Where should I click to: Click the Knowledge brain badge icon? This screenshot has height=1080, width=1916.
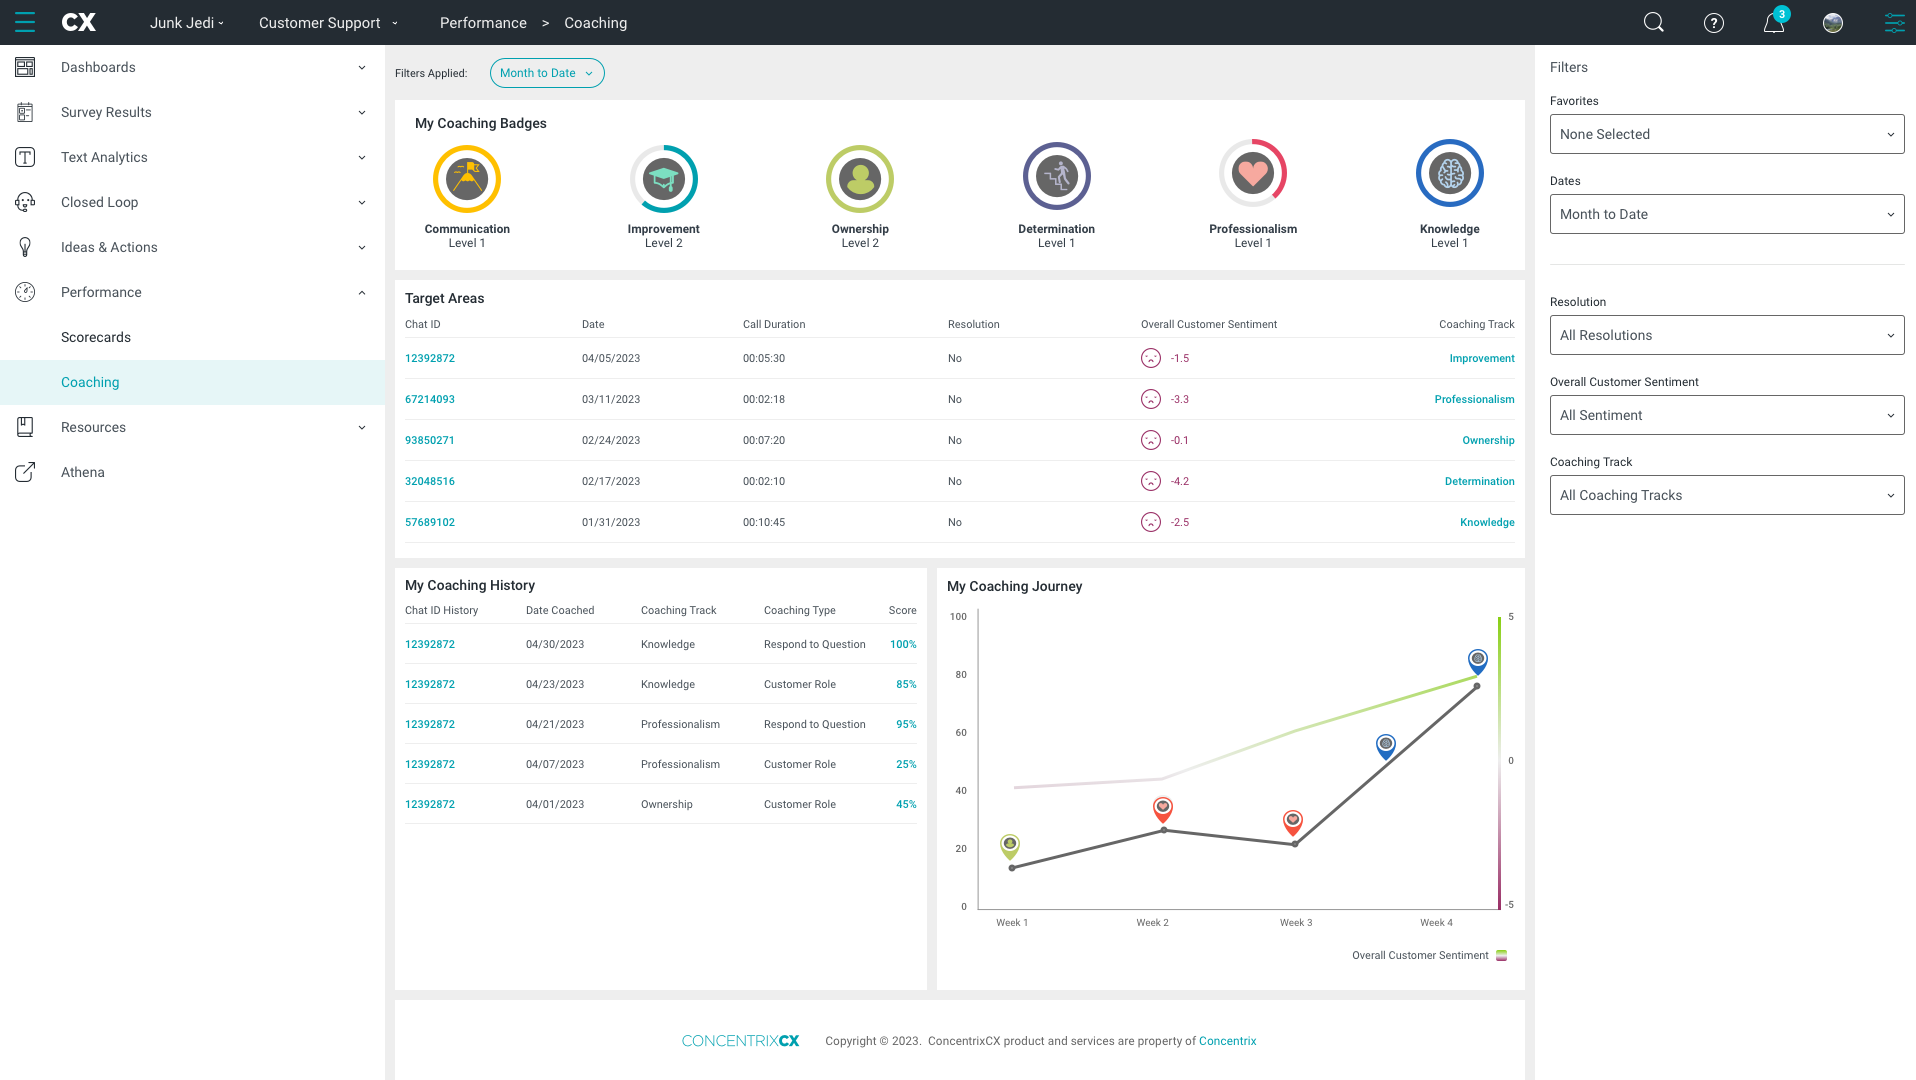coord(1450,174)
